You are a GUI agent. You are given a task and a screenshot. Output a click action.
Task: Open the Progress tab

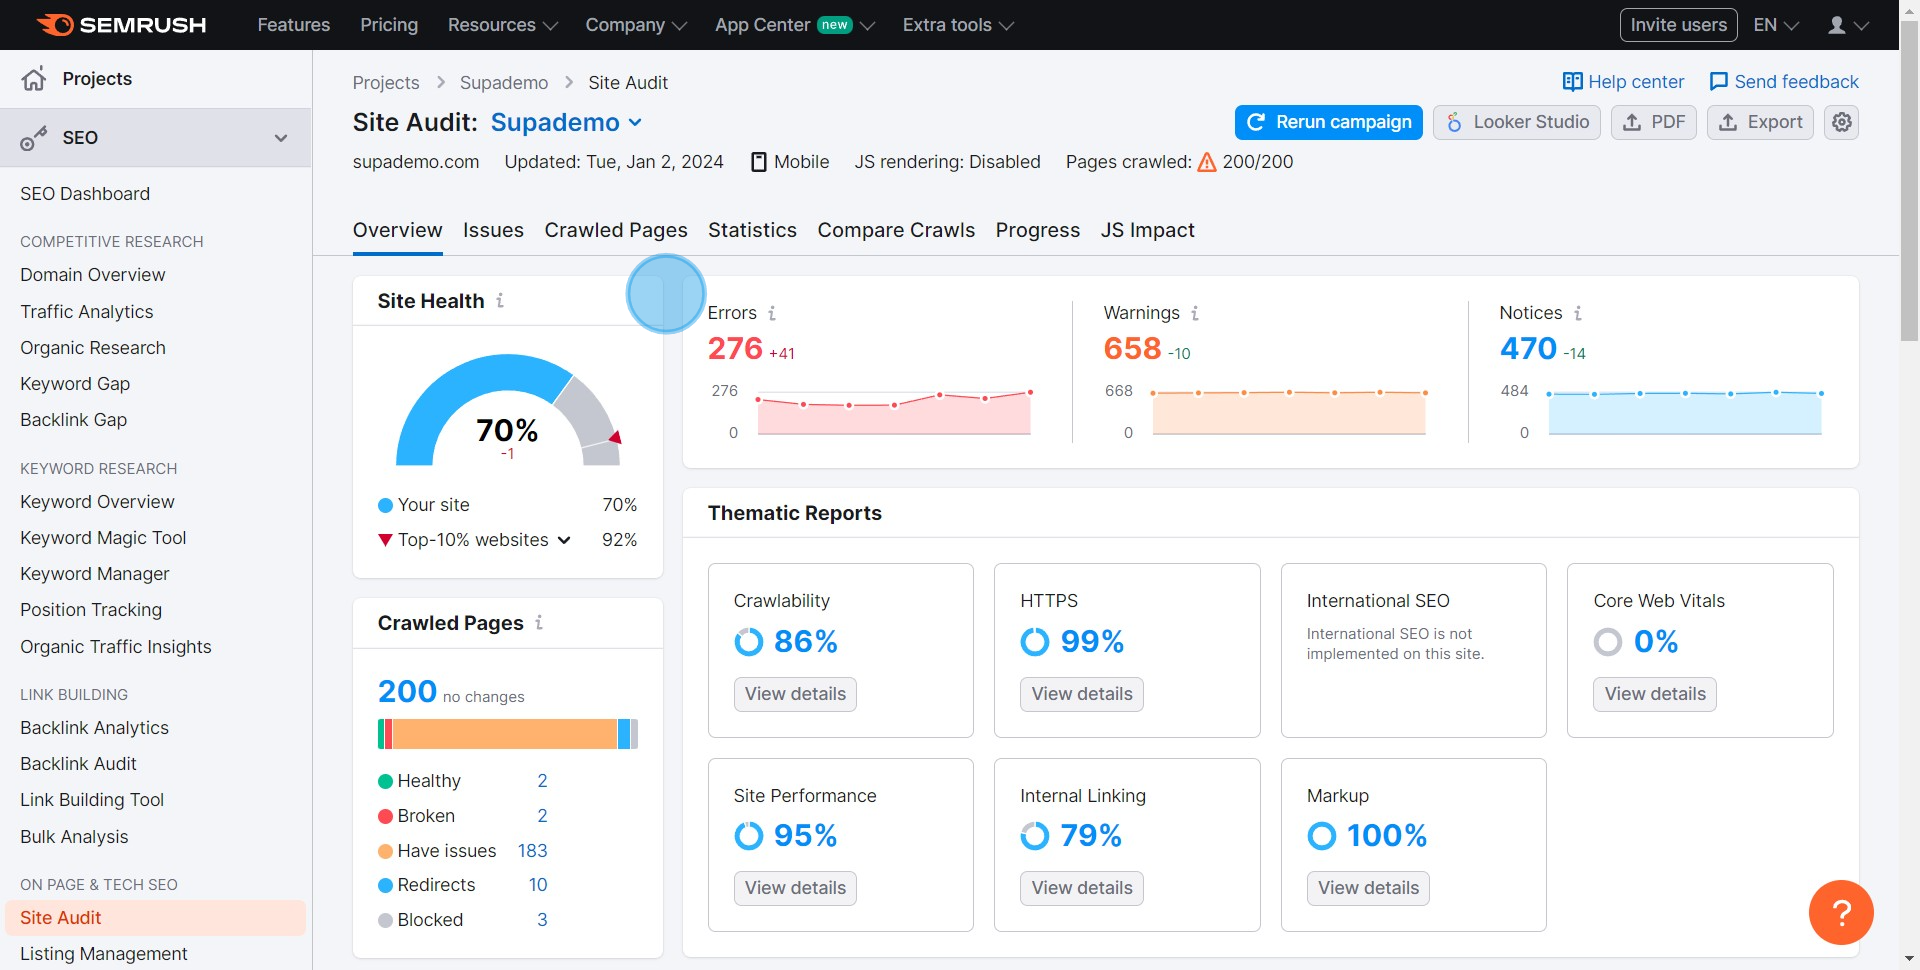(x=1038, y=230)
